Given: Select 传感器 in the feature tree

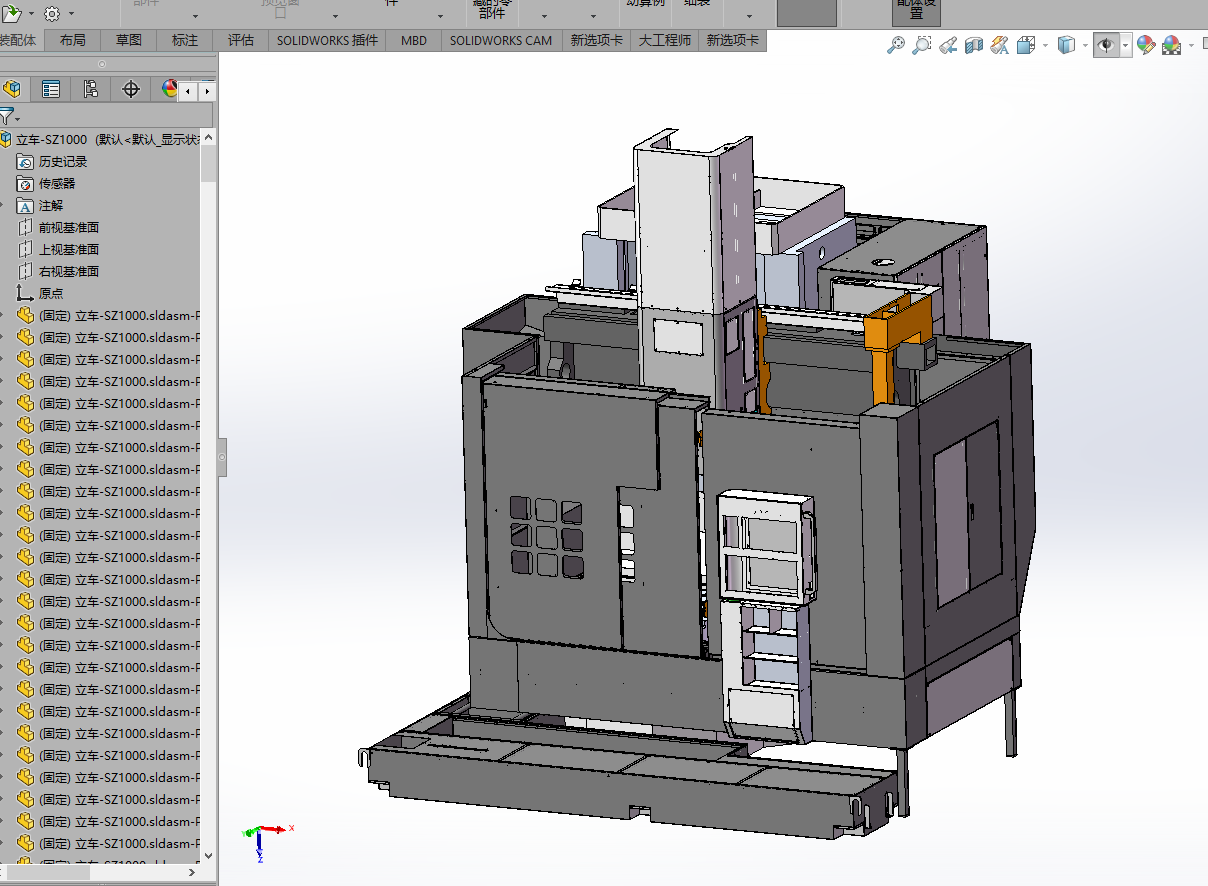Looking at the screenshot, I should point(57,183).
